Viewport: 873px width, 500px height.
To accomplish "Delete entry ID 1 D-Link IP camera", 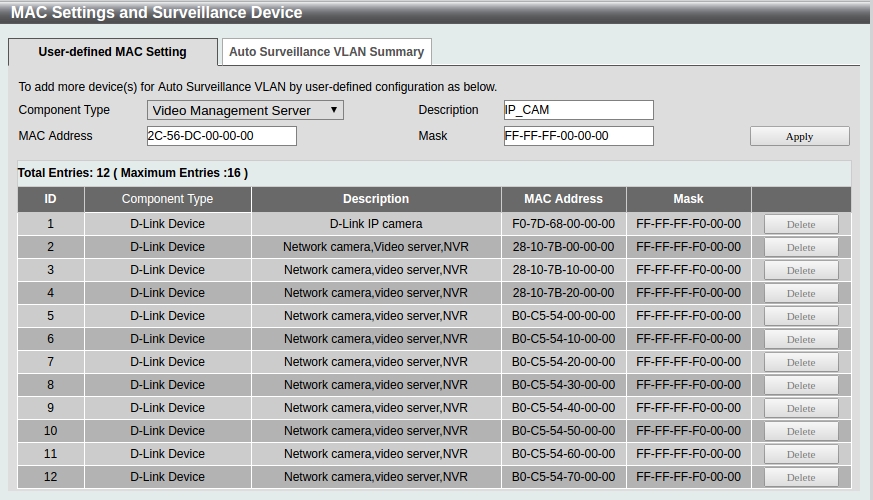I will 801,224.
